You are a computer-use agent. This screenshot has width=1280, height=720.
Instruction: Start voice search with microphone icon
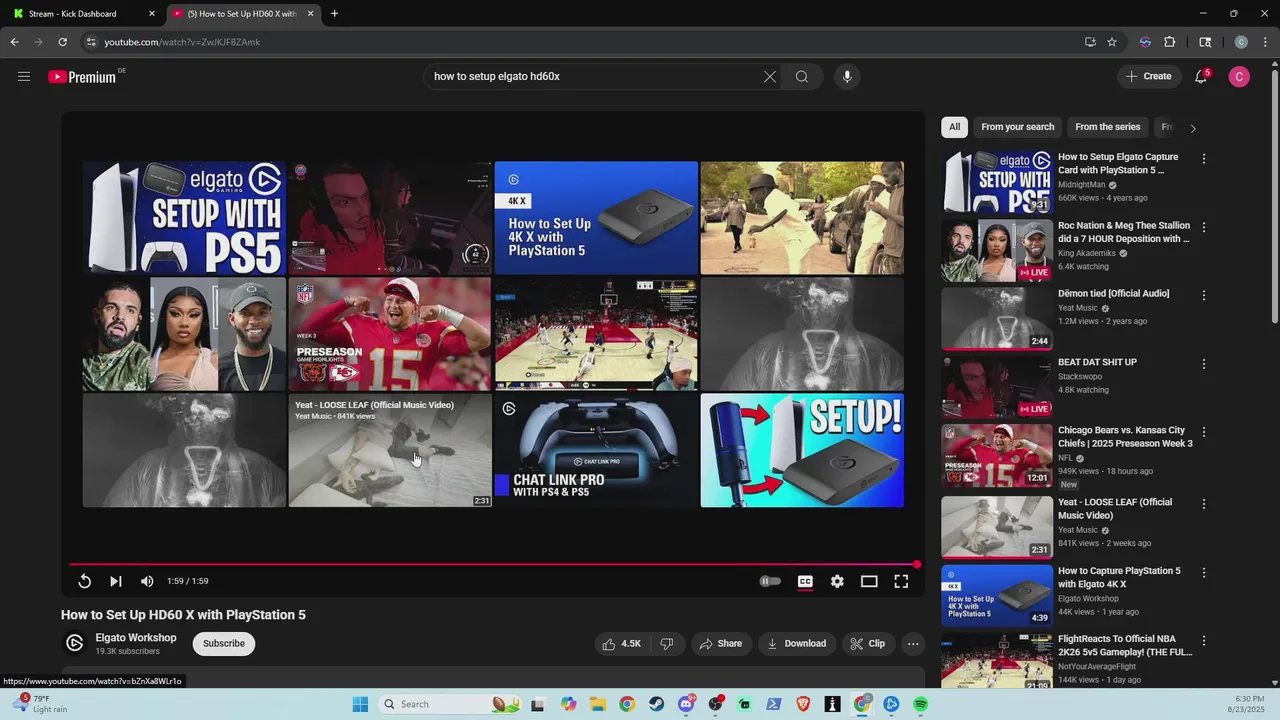pos(847,77)
